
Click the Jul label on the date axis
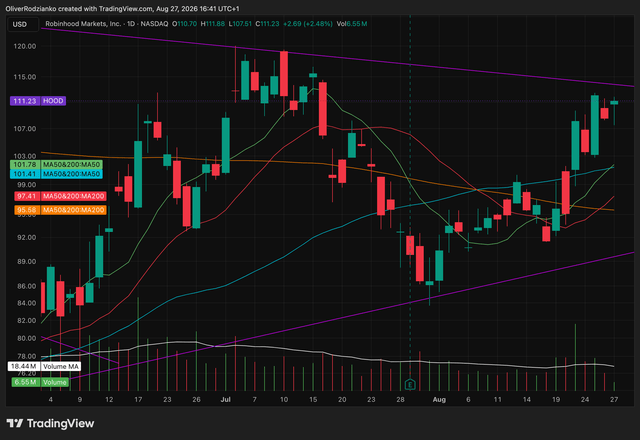point(225,400)
